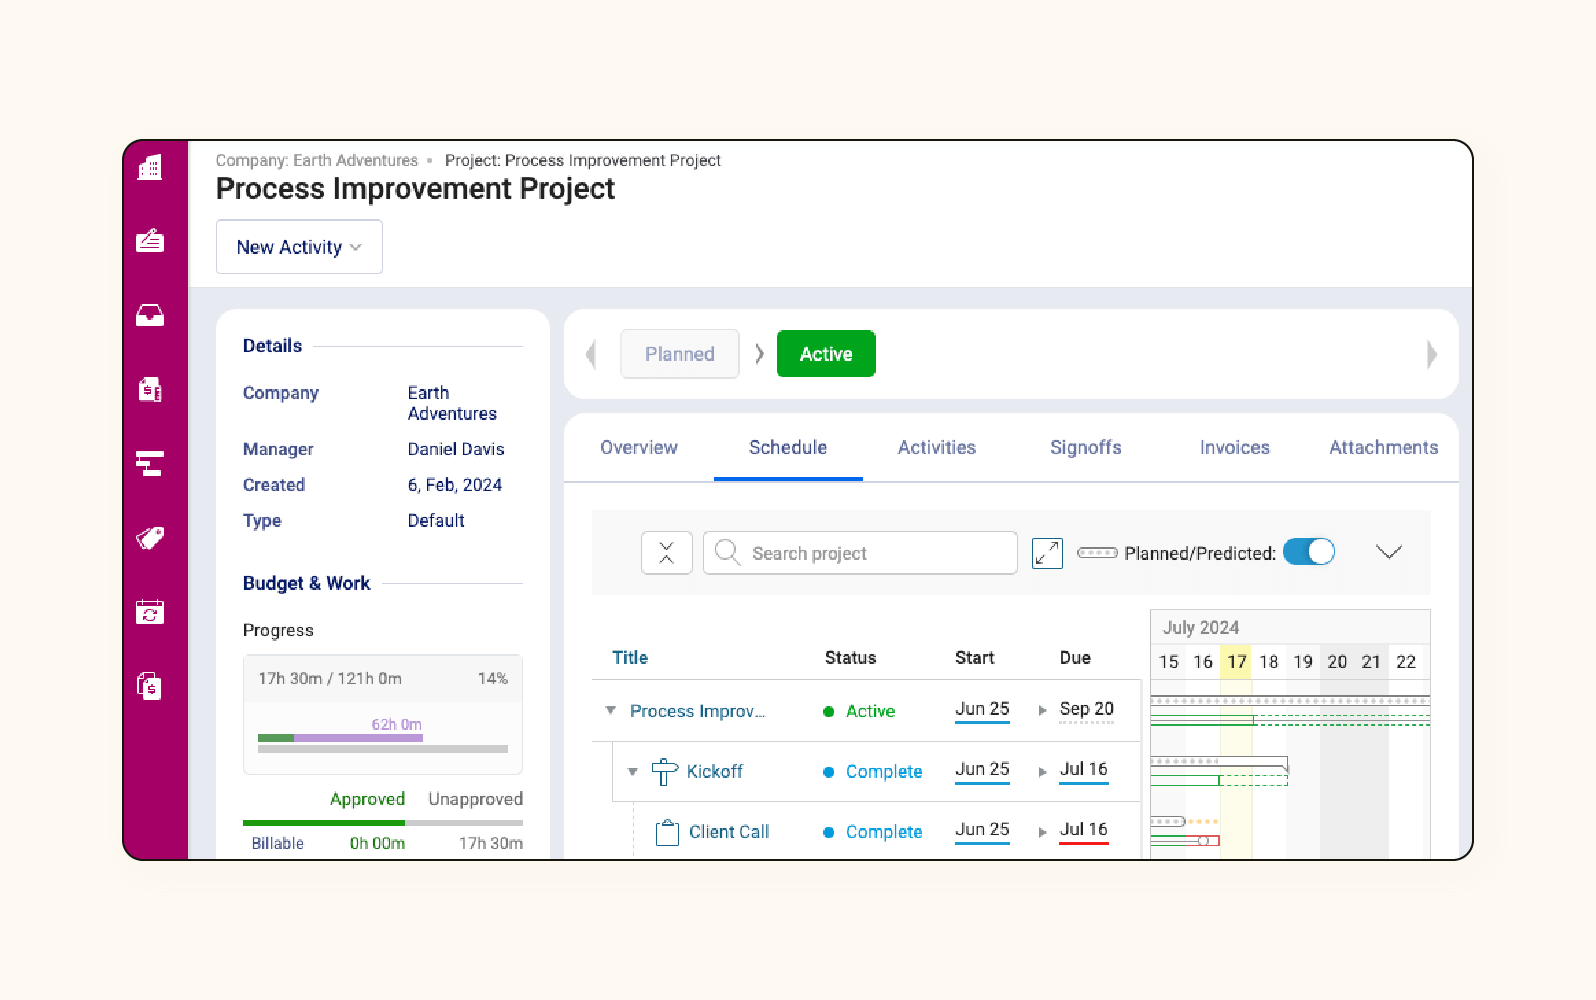Viewport: 1596px width, 1000px height.
Task: Click the Planned status button
Action: pyautogui.click(x=679, y=354)
